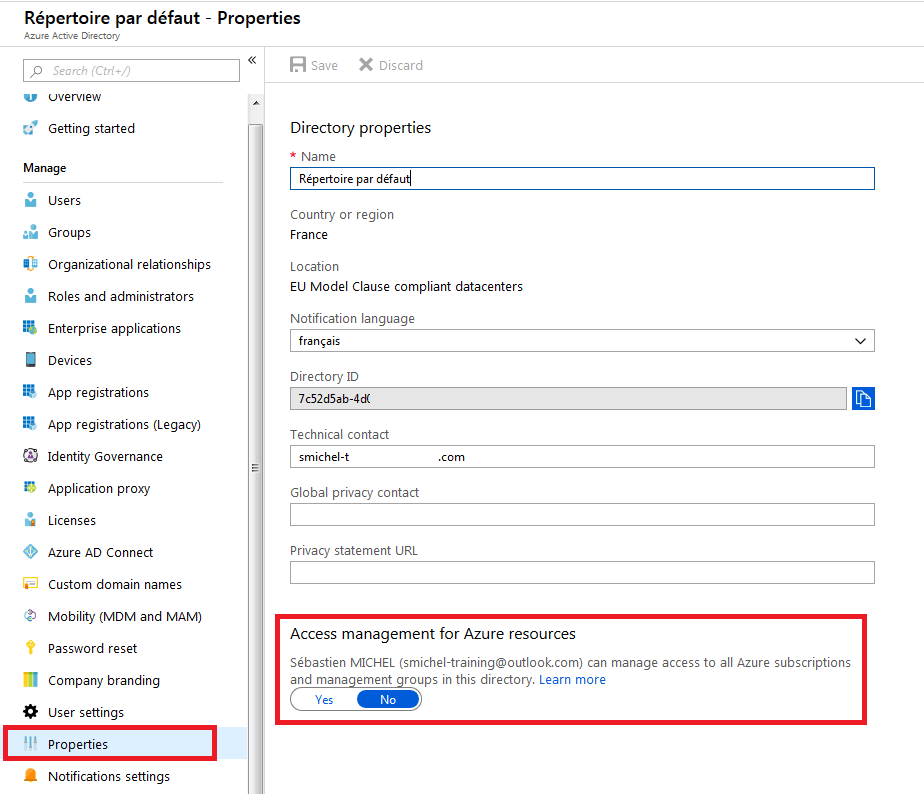924x794 pixels.
Task: Click the Groups icon in sidebar
Action: 30,232
